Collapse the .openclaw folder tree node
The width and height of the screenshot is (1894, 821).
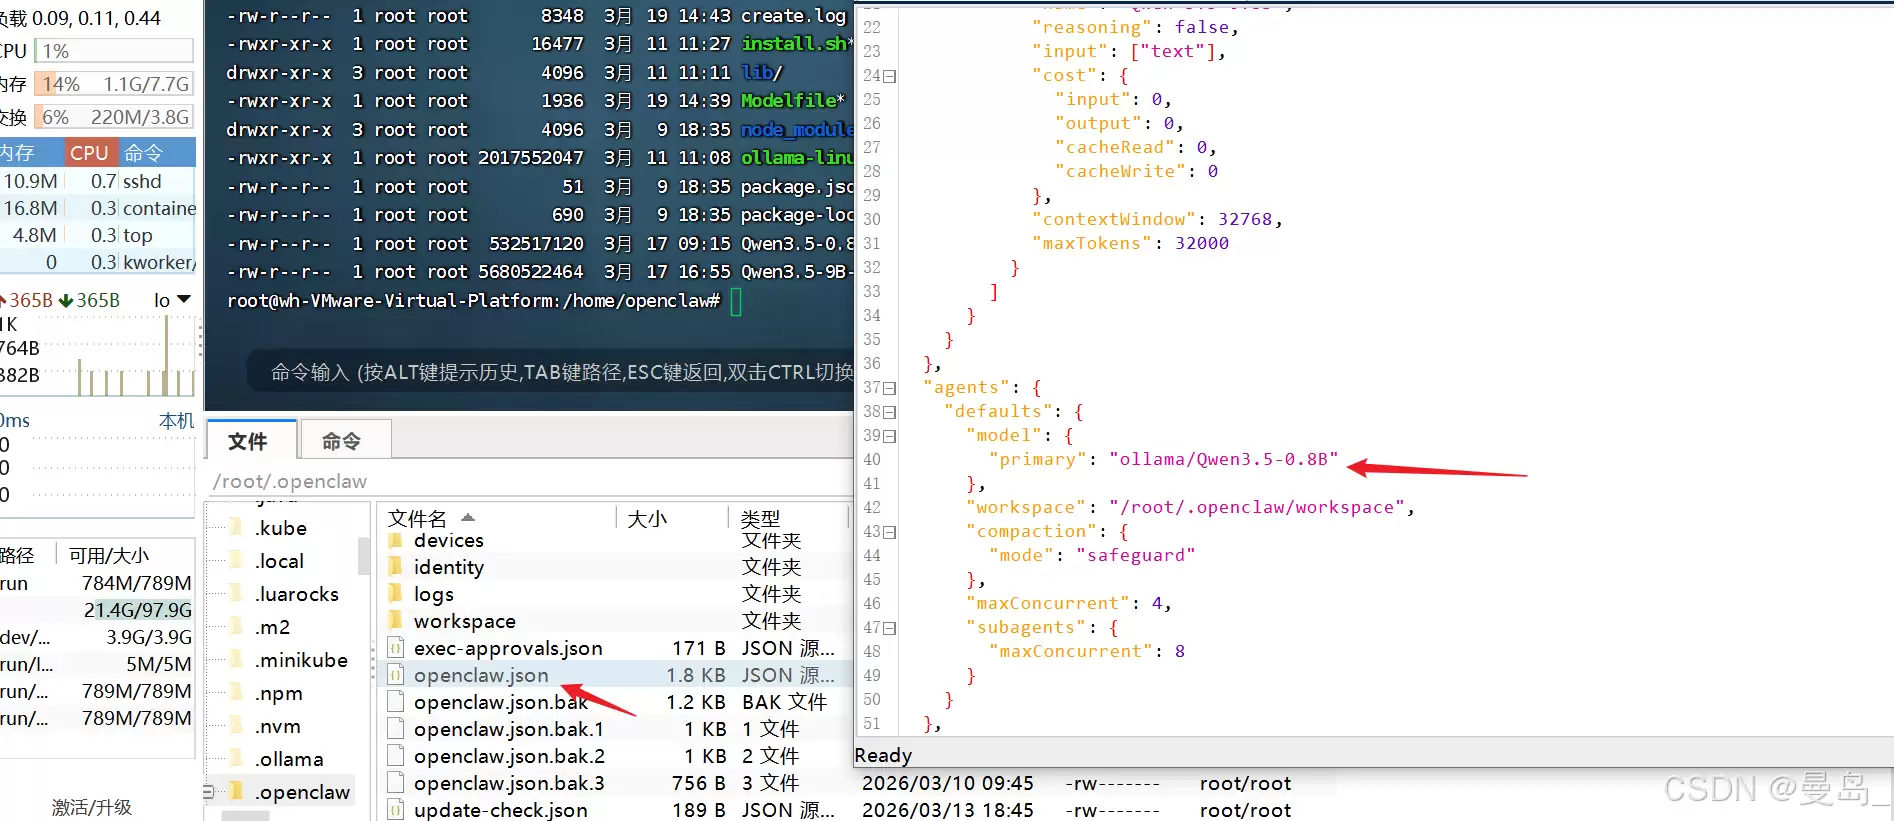point(209,792)
